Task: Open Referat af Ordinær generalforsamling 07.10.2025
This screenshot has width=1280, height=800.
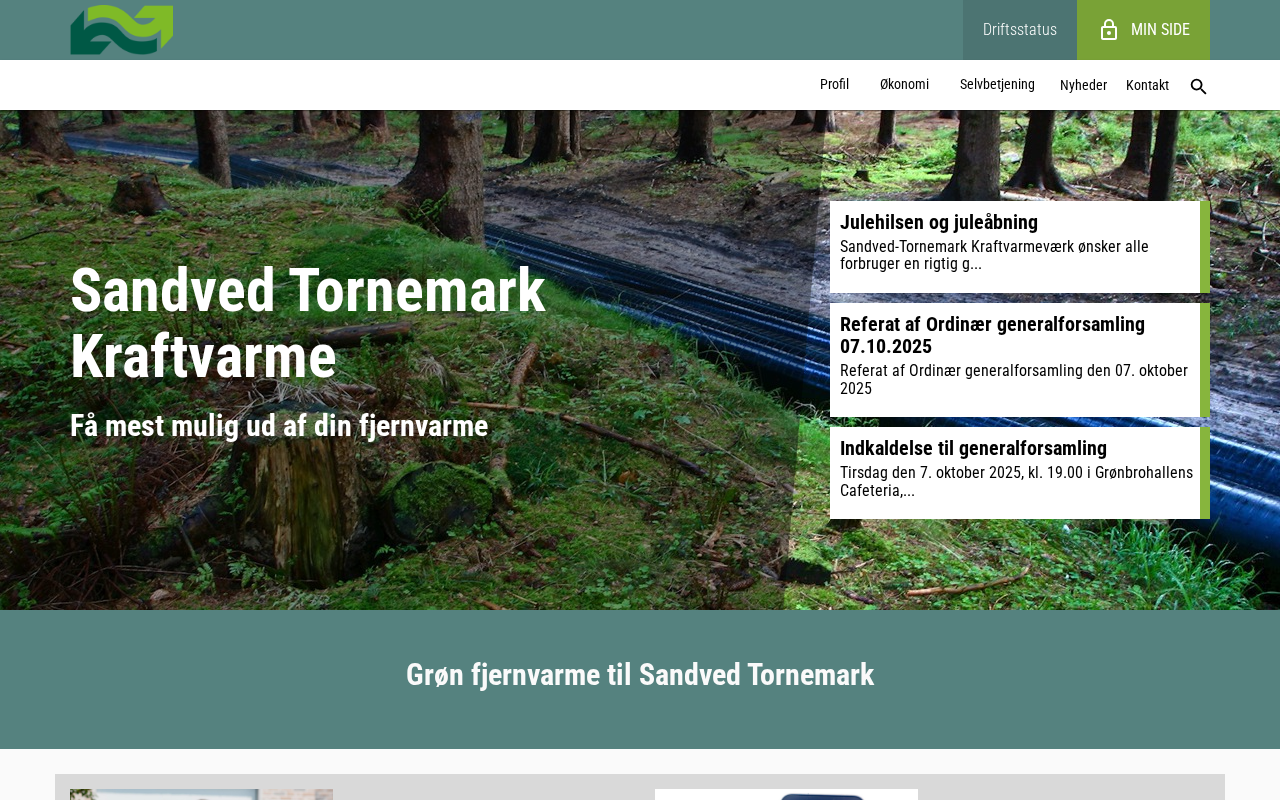Action: [992, 335]
